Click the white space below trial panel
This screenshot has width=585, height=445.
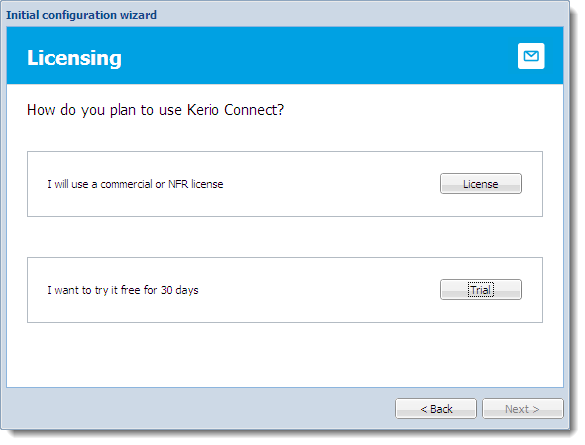click(285, 354)
